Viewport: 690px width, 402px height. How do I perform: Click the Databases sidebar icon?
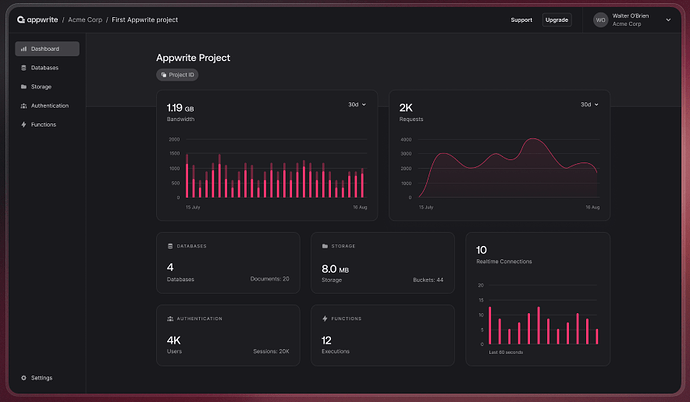pyautogui.click(x=23, y=68)
